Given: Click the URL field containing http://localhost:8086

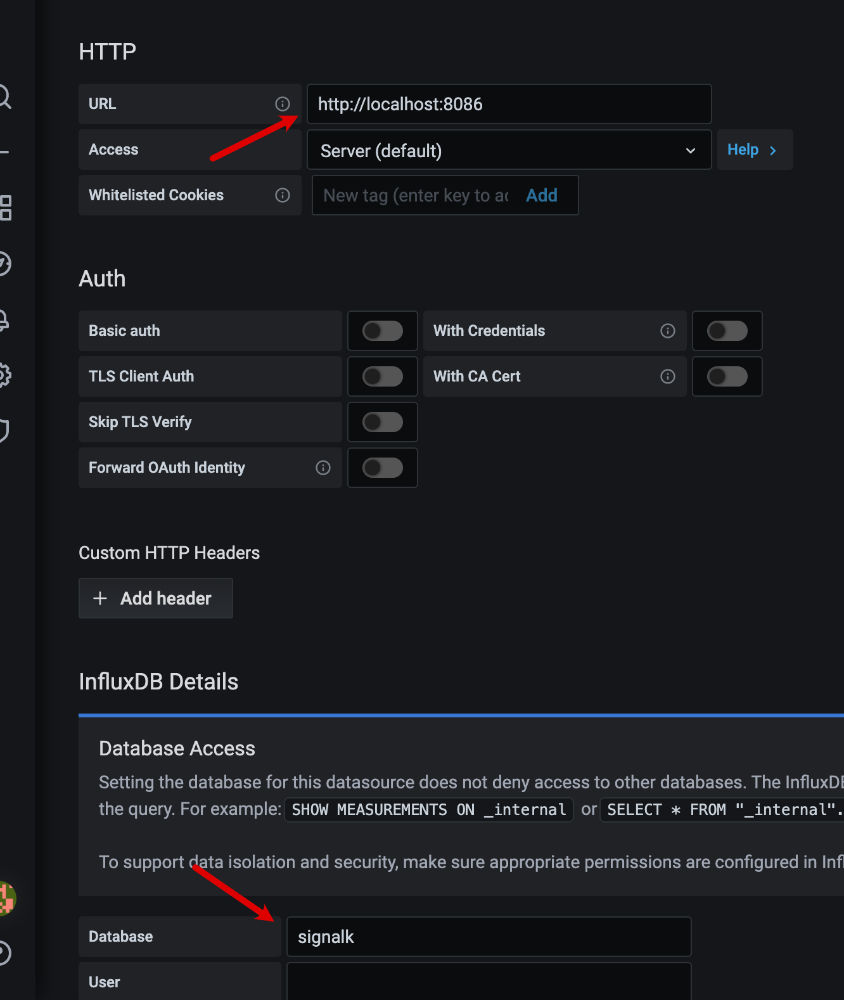Looking at the screenshot, I should tap(508, 104).
